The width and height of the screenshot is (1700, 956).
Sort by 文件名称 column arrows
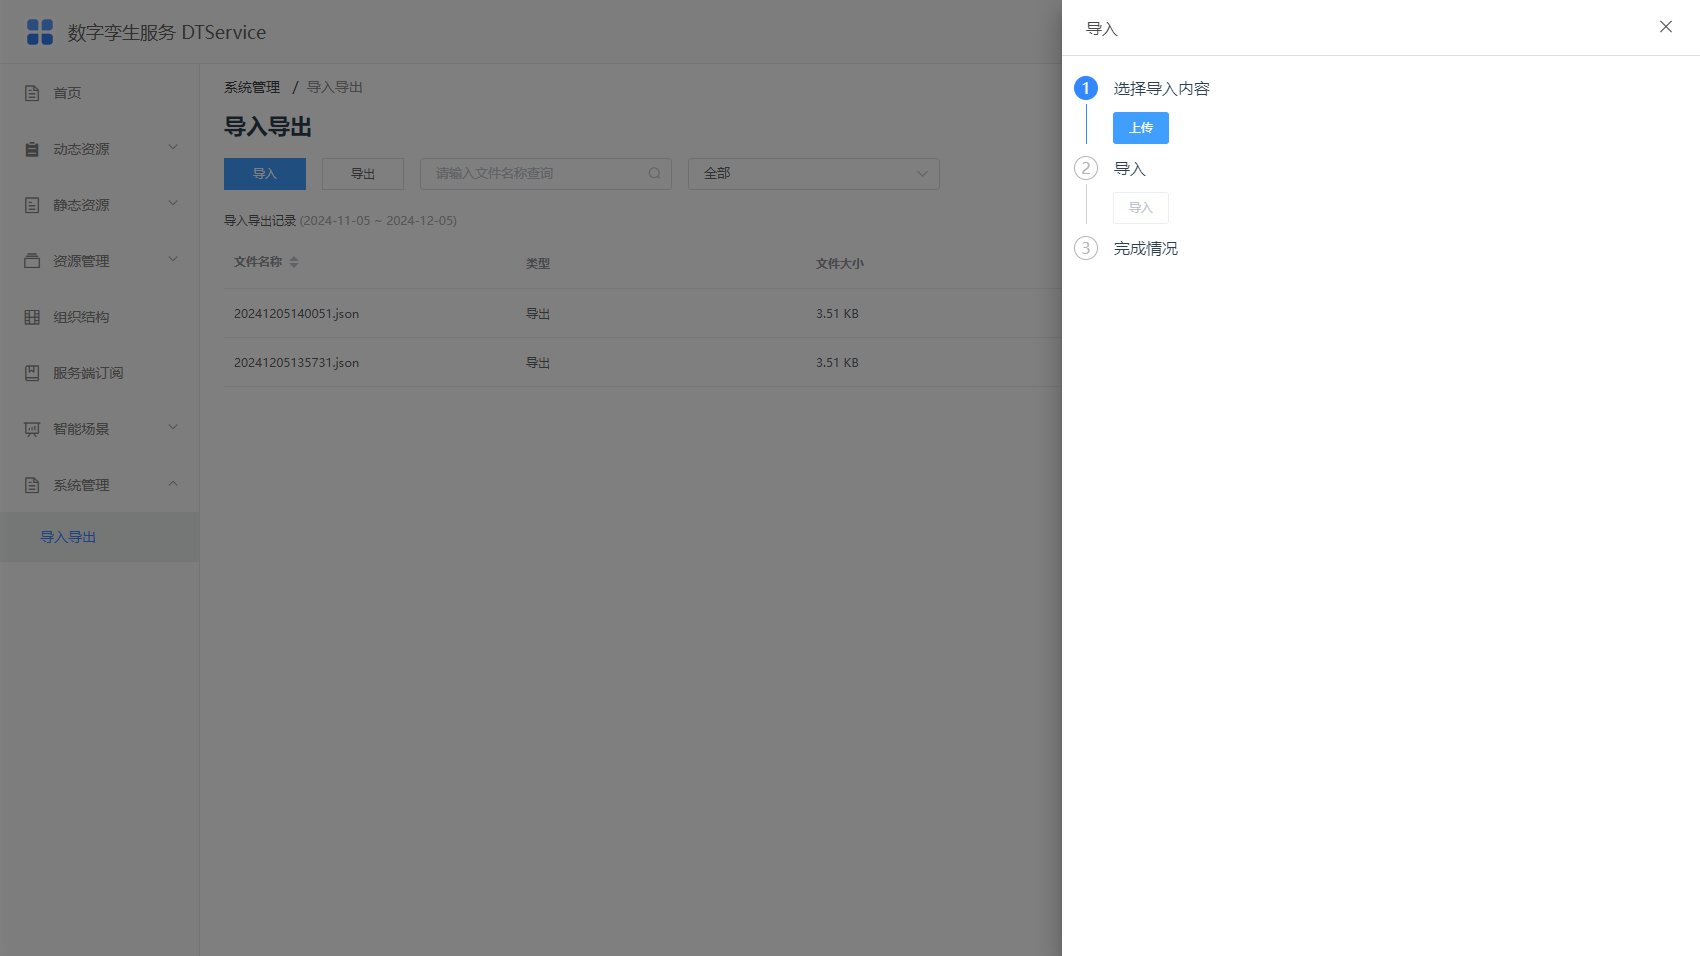pyautogui.click(x=294, y=262)
